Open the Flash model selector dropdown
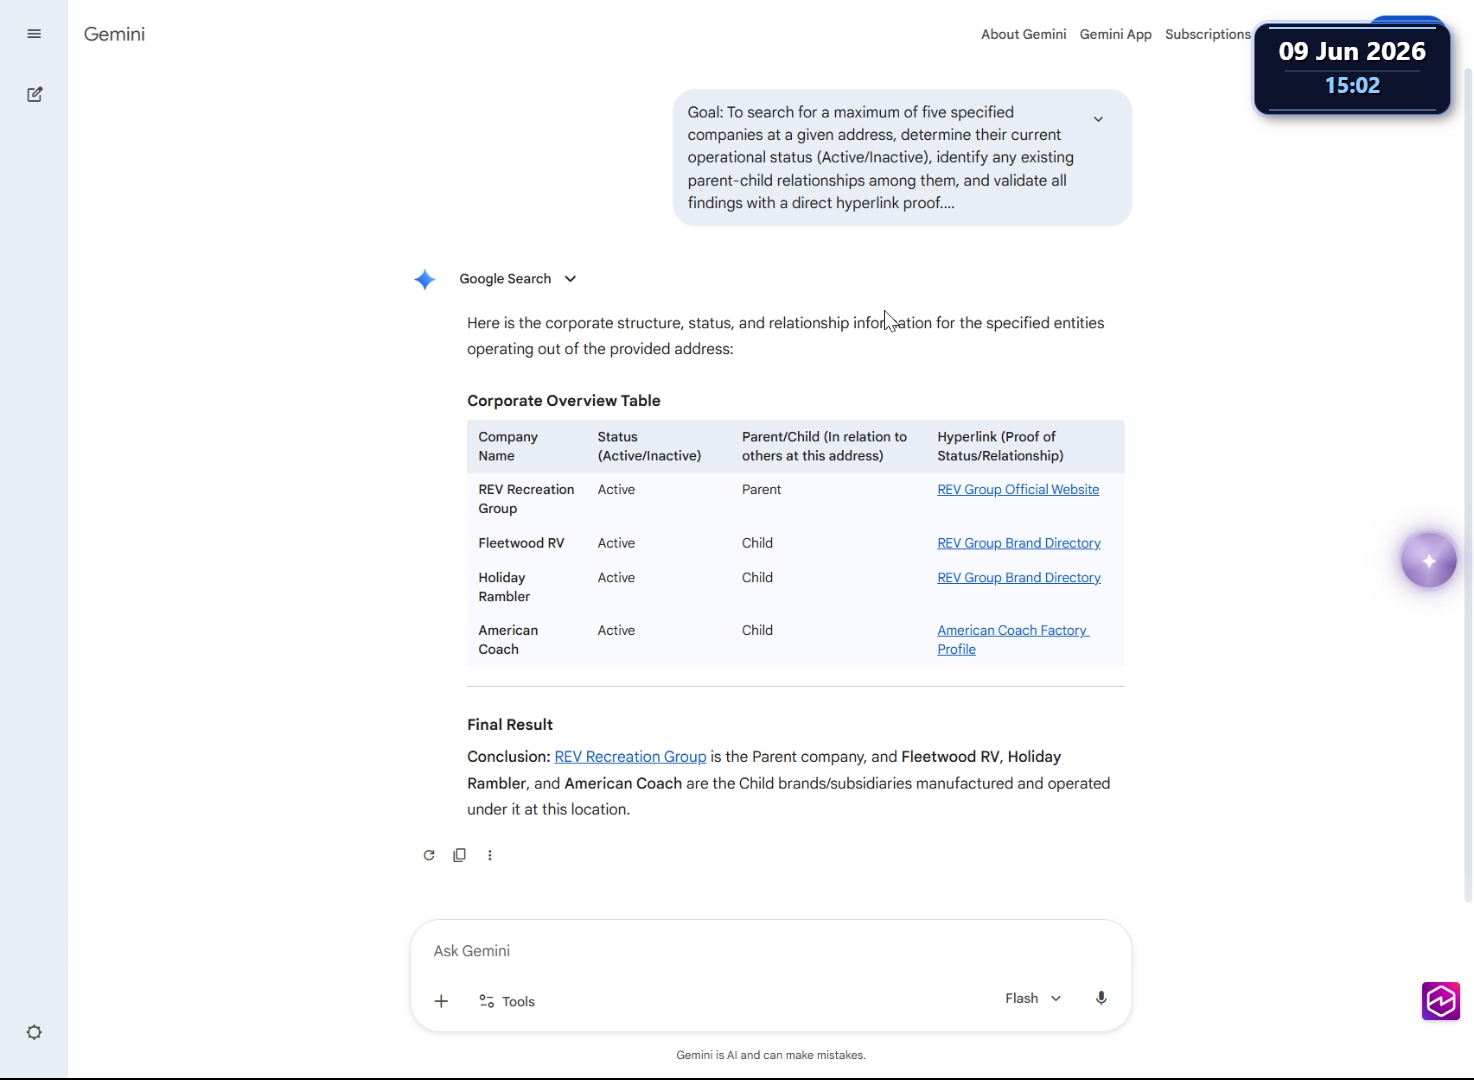 (x=1033, y=998)
